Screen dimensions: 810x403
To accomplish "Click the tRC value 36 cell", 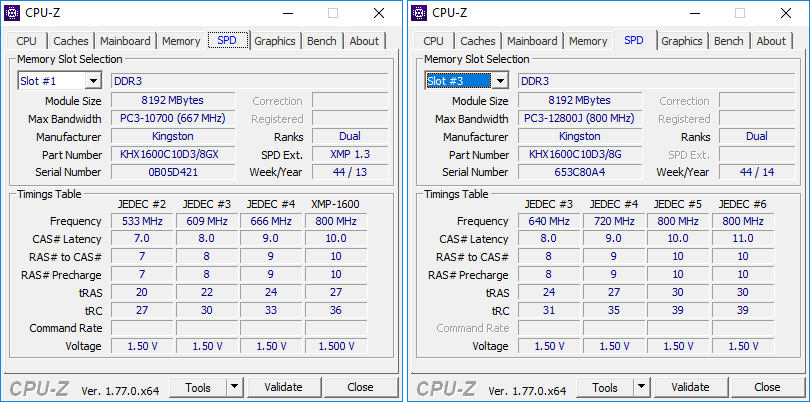I will [336, 310].
